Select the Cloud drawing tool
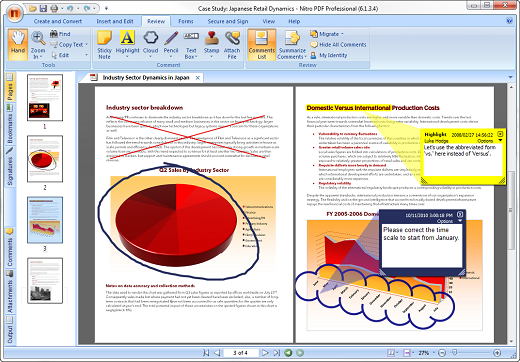520x362 pixels. pos(150,45)
